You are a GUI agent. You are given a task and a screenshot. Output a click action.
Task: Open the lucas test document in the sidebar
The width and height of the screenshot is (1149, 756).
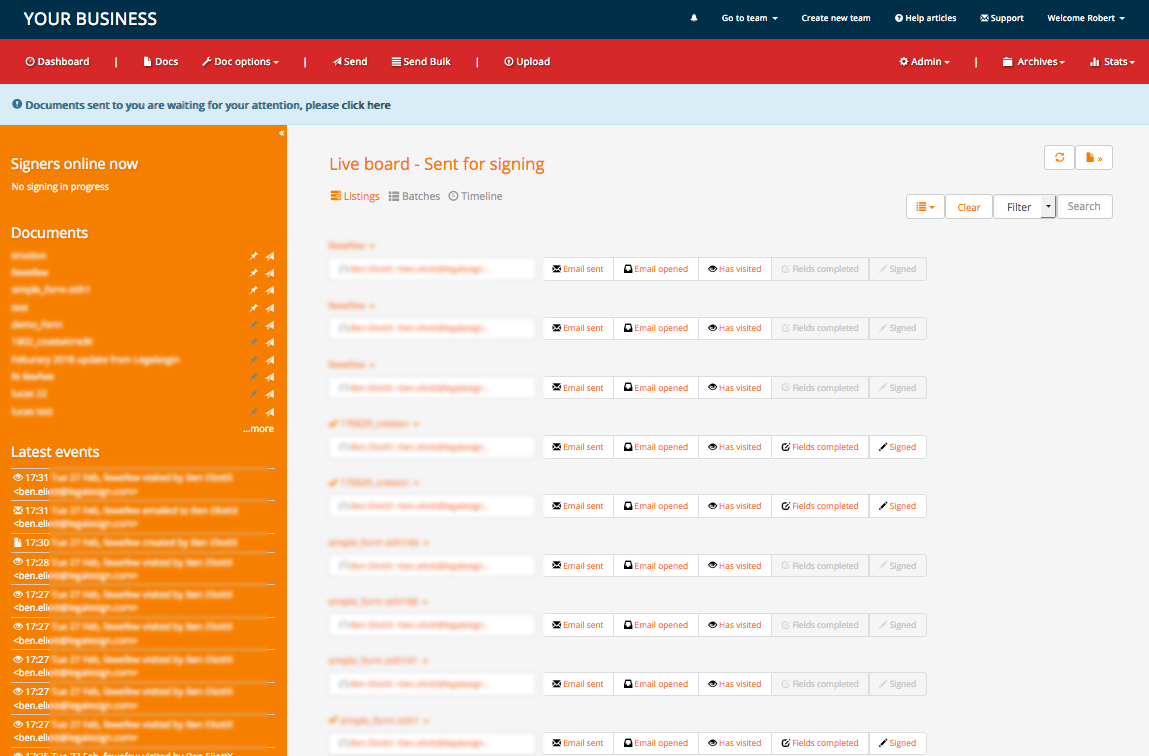pos(32,412)
